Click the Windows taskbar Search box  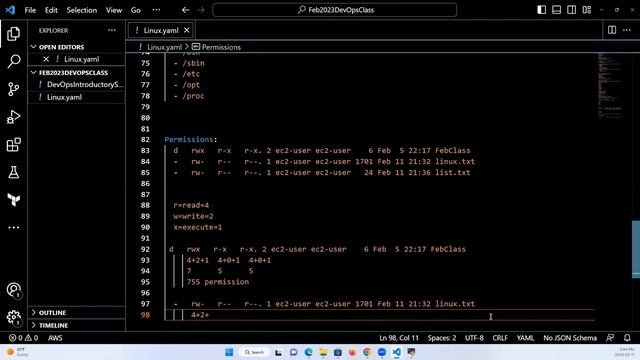click(254, 352)
